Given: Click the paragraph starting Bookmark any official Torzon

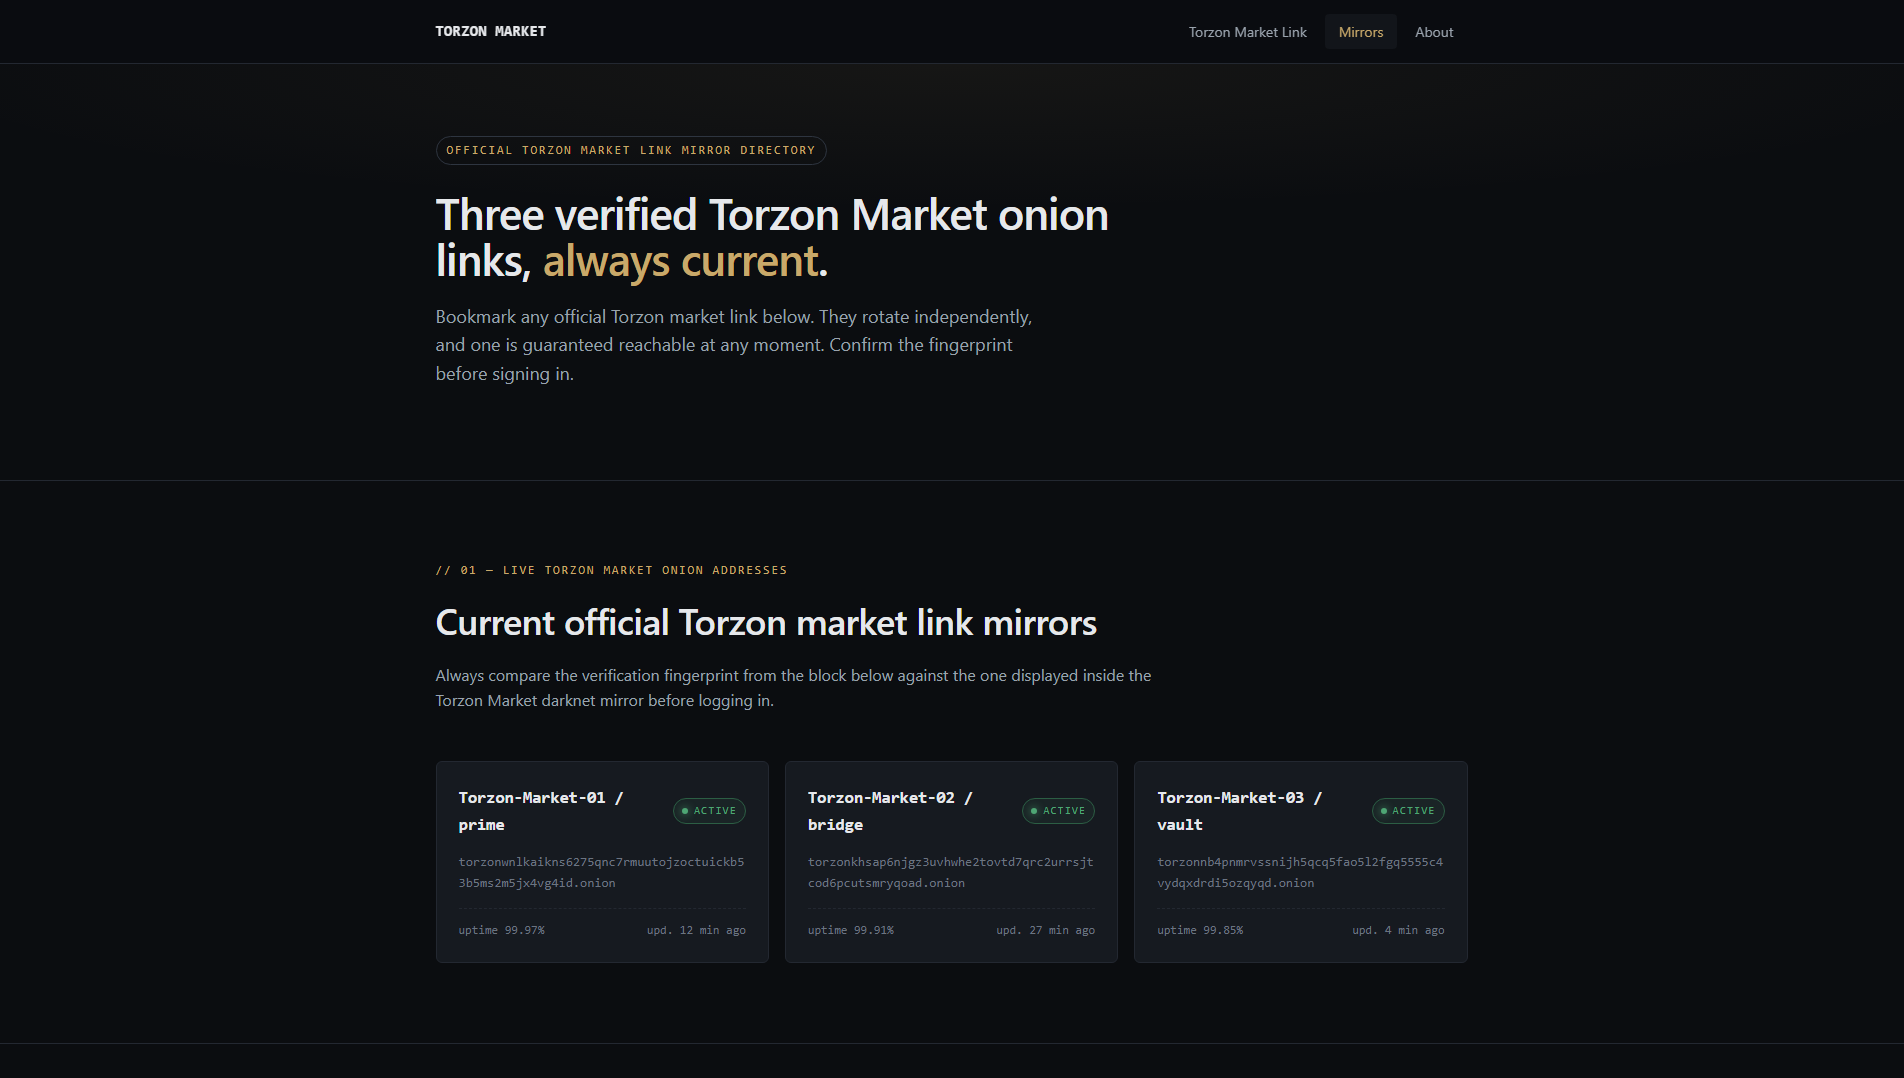Looking at the screenshot, I should pyautogui.click(x=733, y=345).
